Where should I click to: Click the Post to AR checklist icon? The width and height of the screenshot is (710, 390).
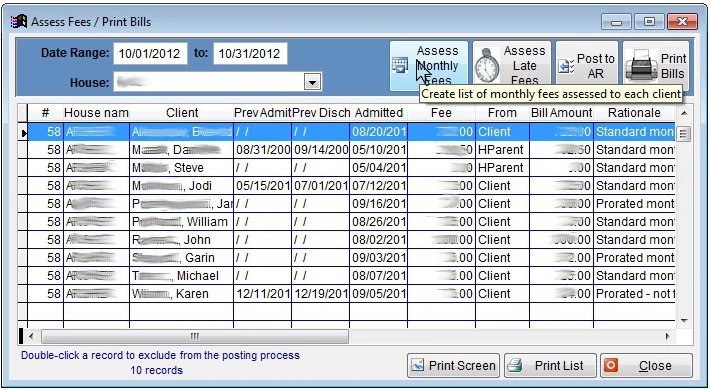point(566,67)
